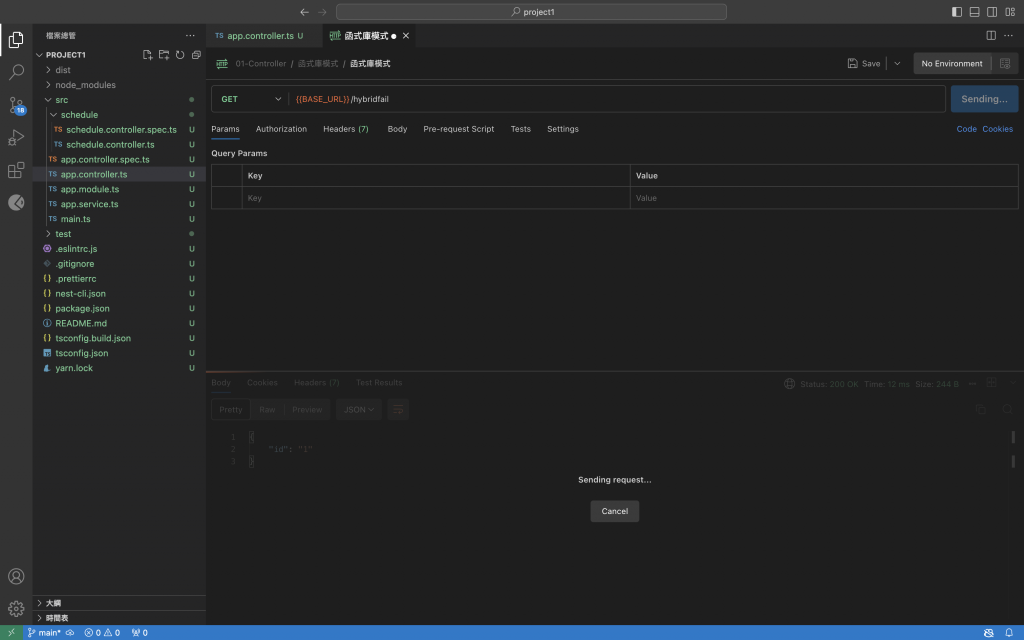Open the Explorer view in activity bar
1024x640 pixels.
(16, 40)
